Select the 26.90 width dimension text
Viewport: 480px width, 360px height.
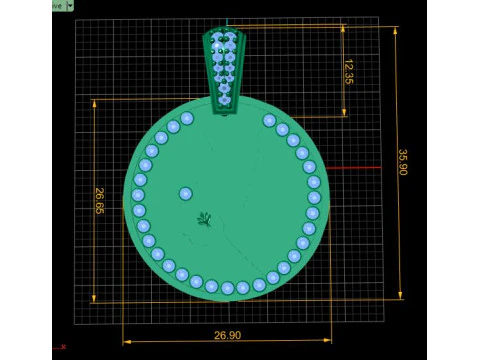tap(227, 335)
